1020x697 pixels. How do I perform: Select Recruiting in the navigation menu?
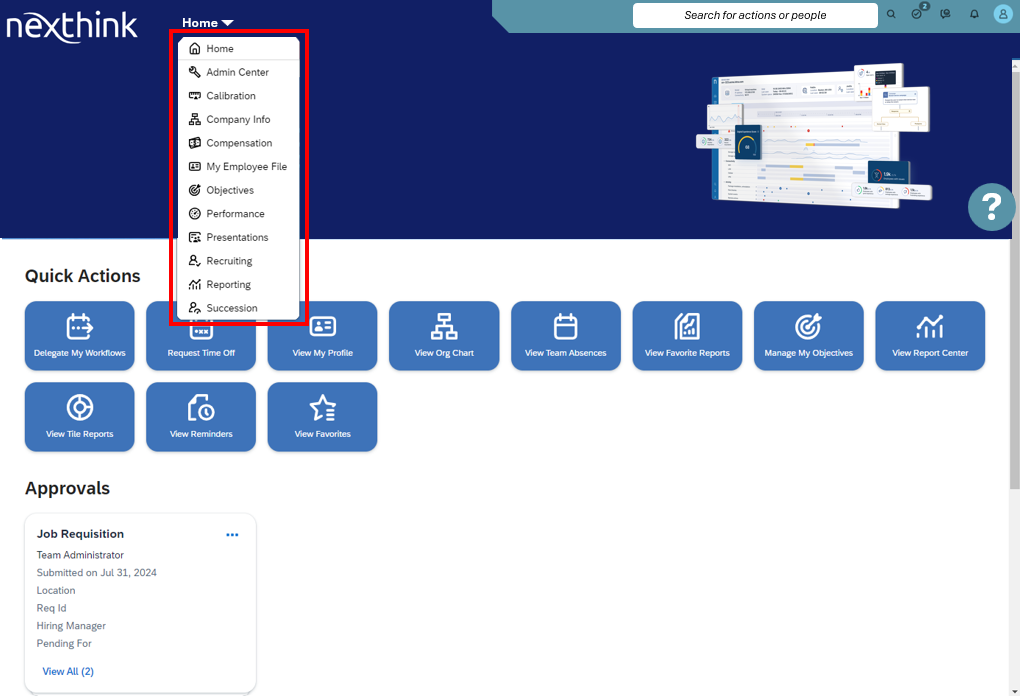click(x=231, y=260)
